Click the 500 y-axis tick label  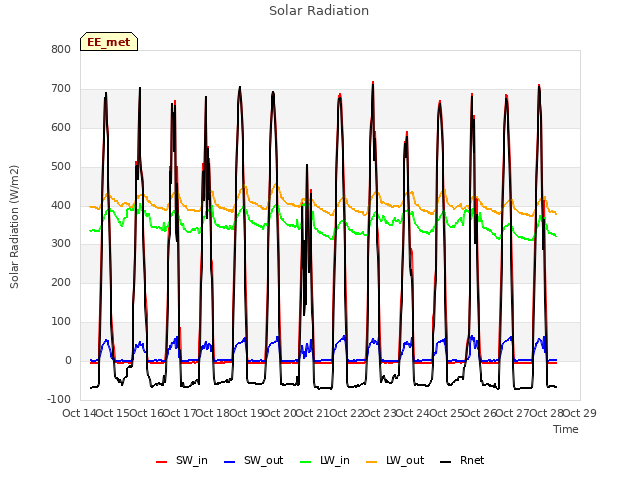[x=61, y=167]
